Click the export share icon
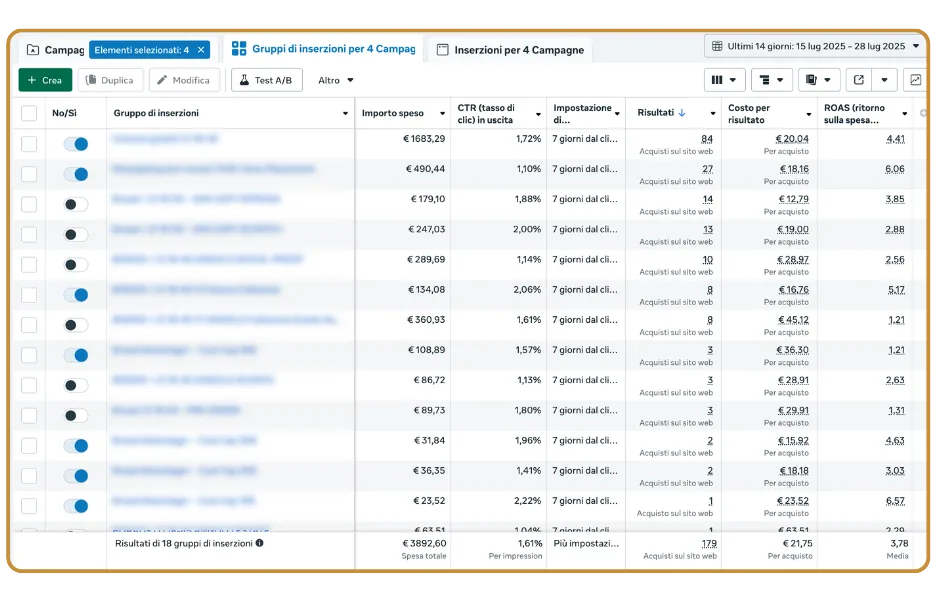This screenshot has width=940, height=600. pos(858,80)
